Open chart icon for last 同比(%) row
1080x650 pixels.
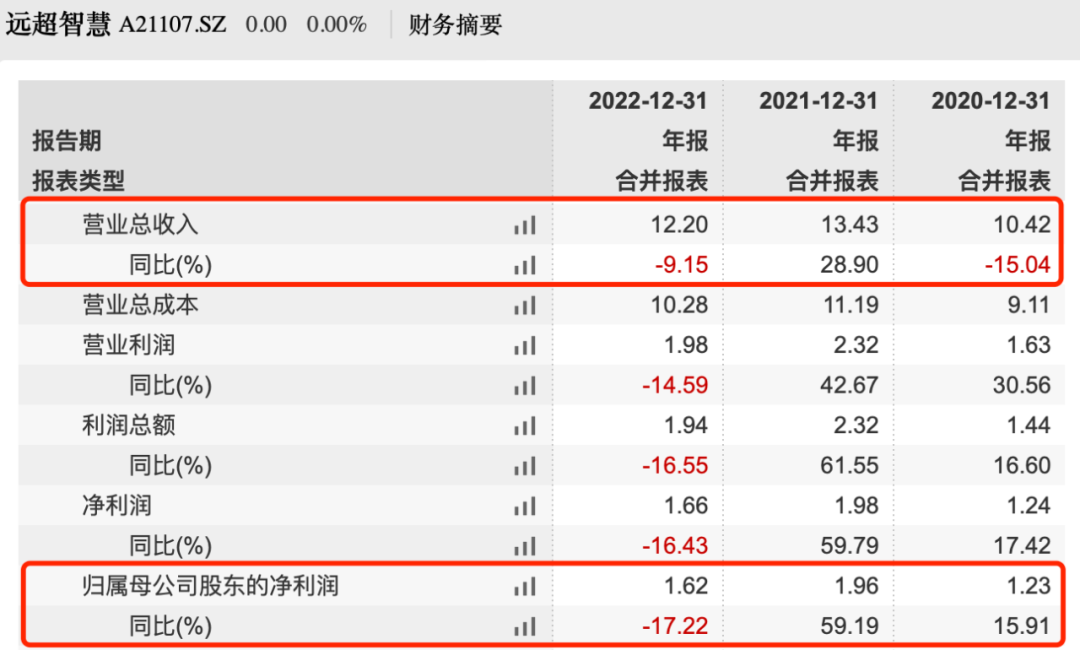[525, 628]
